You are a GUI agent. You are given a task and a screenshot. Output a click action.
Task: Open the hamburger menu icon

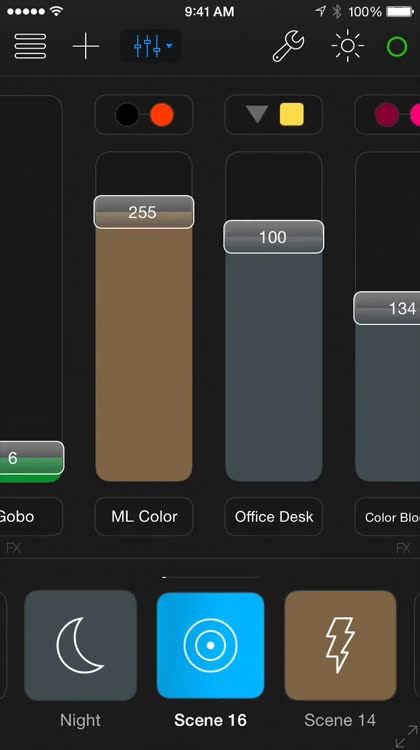pyautogui.click(x=30, y=46)
